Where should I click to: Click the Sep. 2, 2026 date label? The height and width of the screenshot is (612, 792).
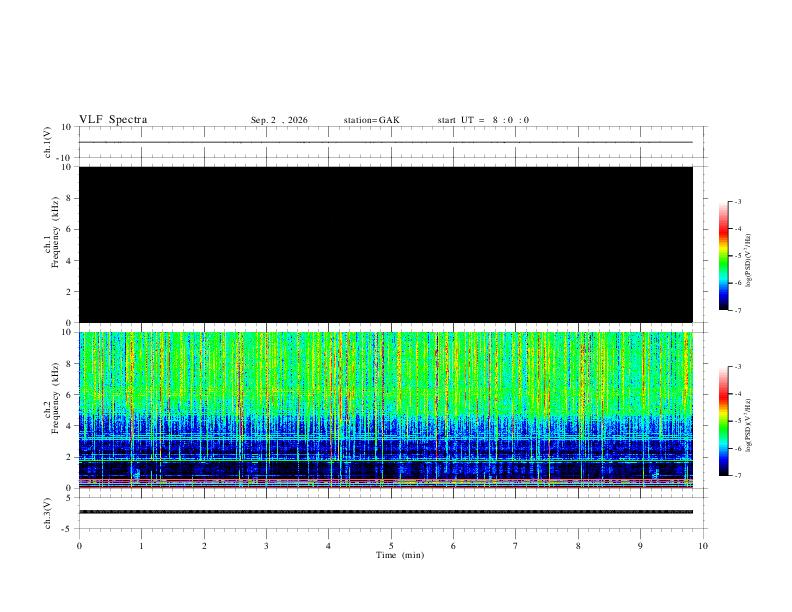coord(279,120)
